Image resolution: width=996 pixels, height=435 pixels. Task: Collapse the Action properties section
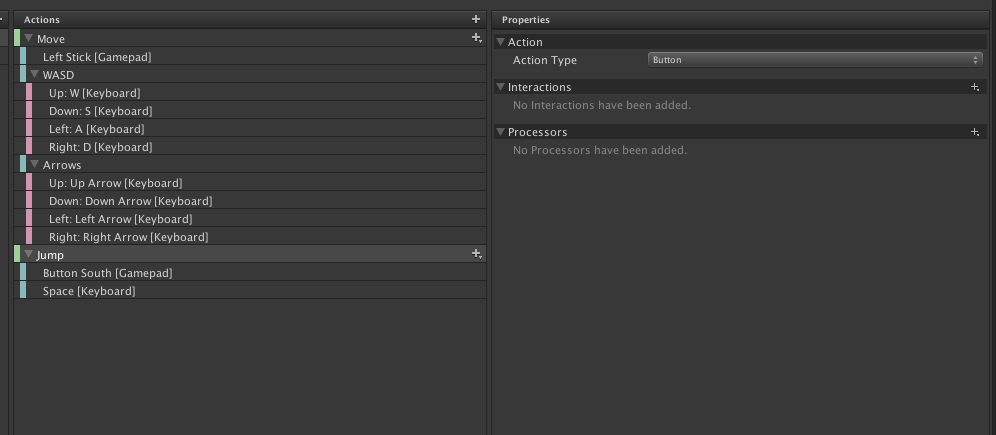pyautogui.click(x=501, y=42)
